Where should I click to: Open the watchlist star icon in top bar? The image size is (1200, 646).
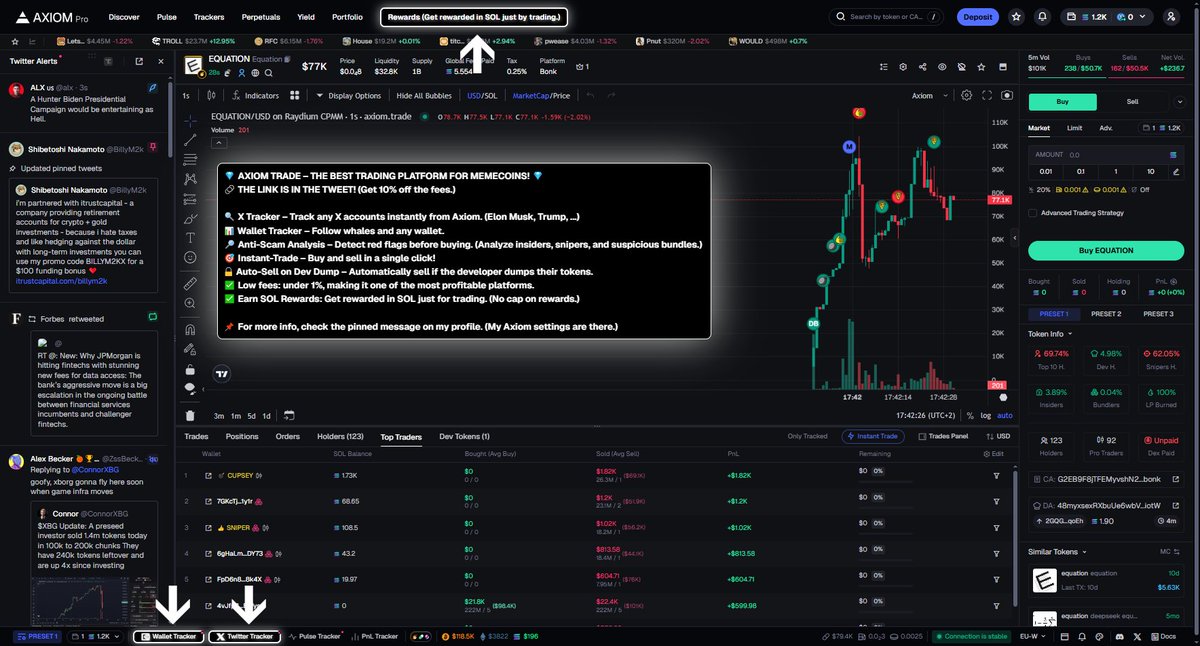click(x=1017, y=17)
